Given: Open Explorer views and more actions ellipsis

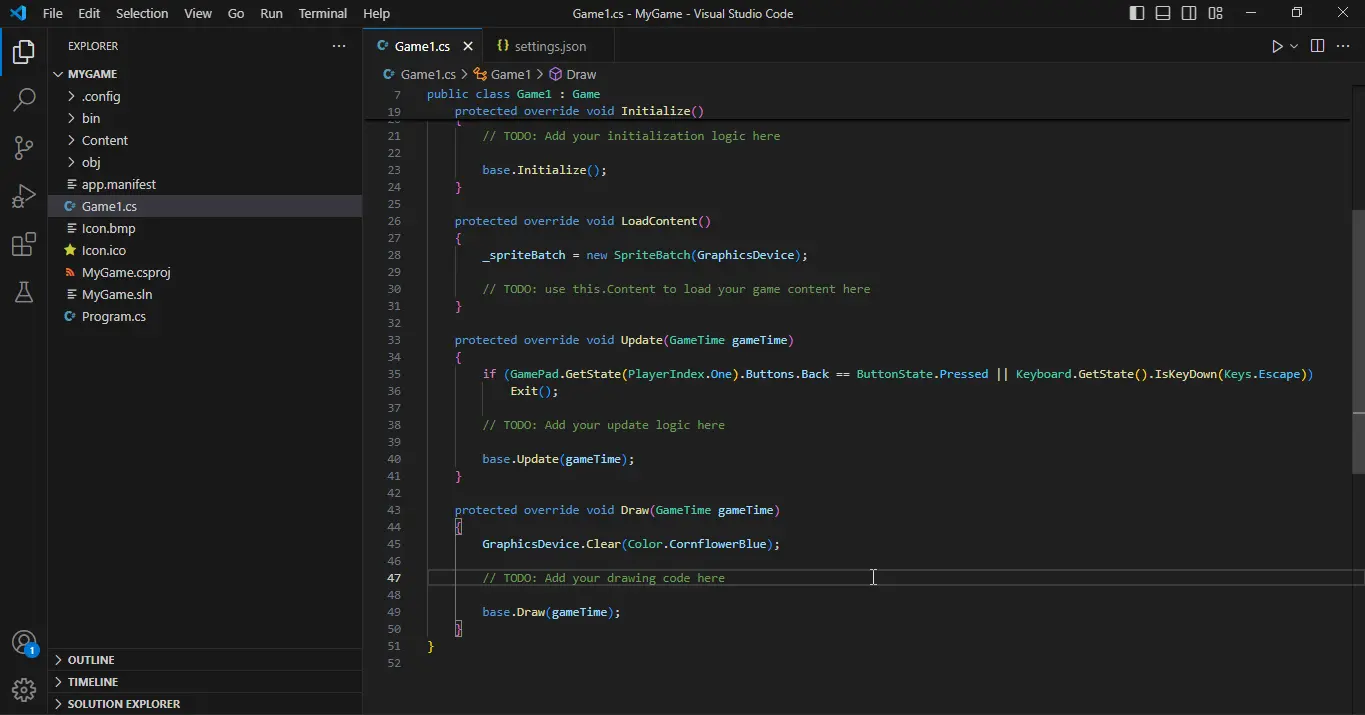Looking at the screenshot, I should pos(340,46).
